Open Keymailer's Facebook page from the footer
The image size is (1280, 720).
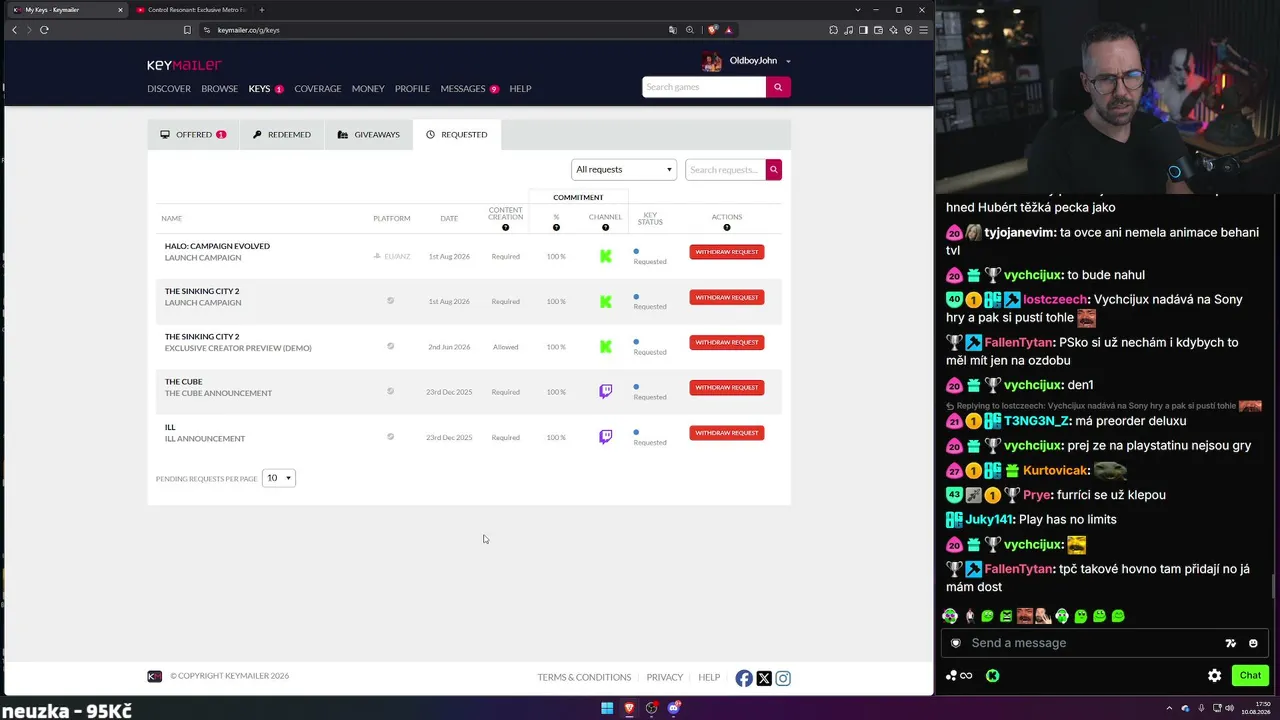744,678
